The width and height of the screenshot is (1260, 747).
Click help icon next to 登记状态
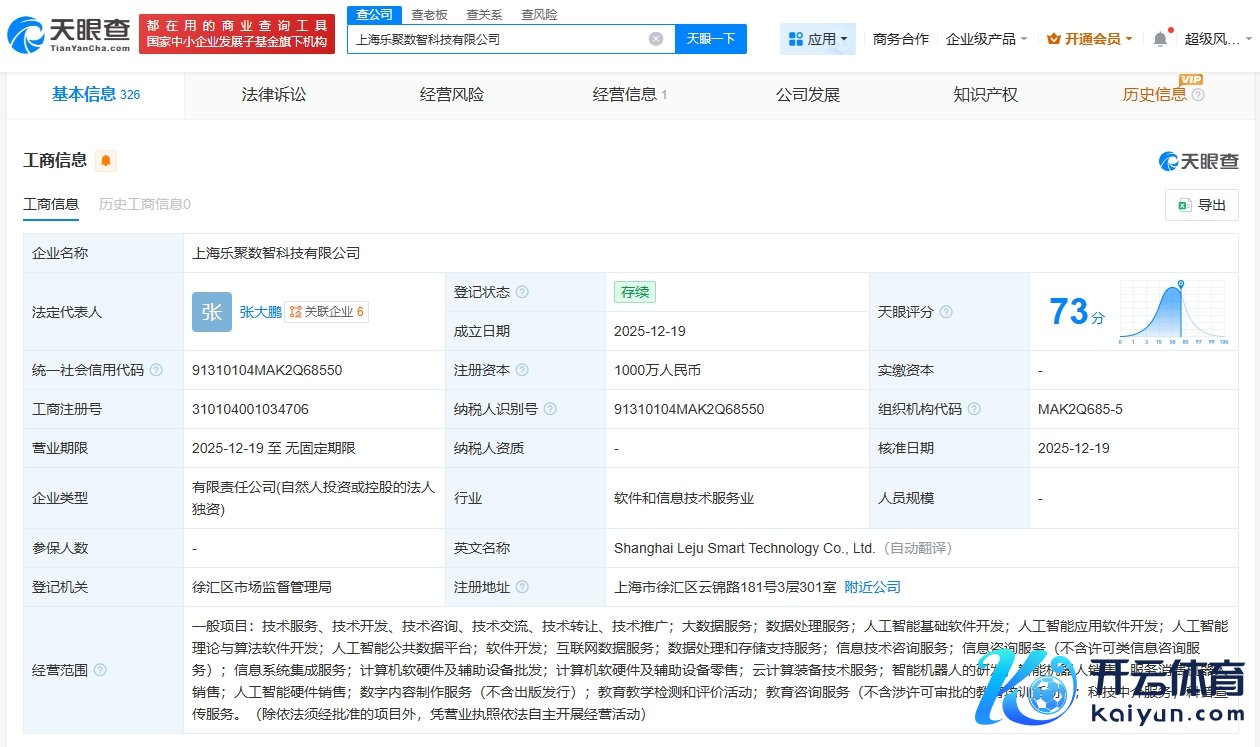(522, 292)
